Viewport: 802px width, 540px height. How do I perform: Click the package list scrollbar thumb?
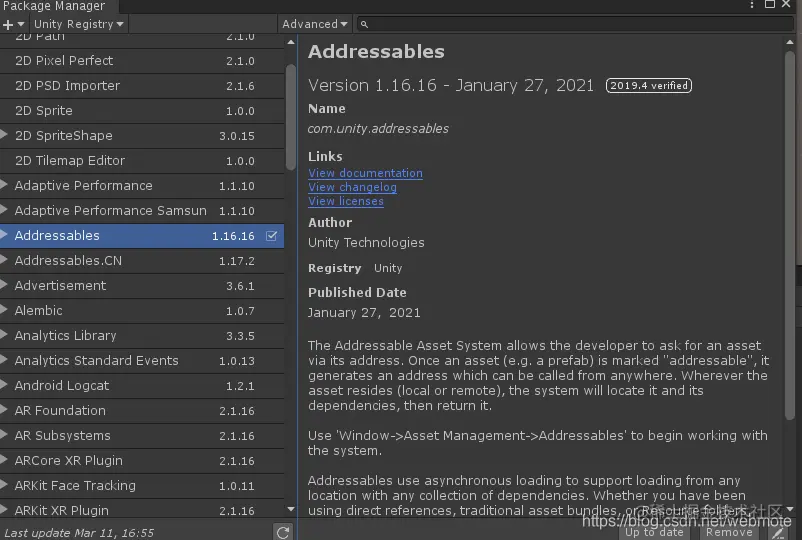click(291, 117)
